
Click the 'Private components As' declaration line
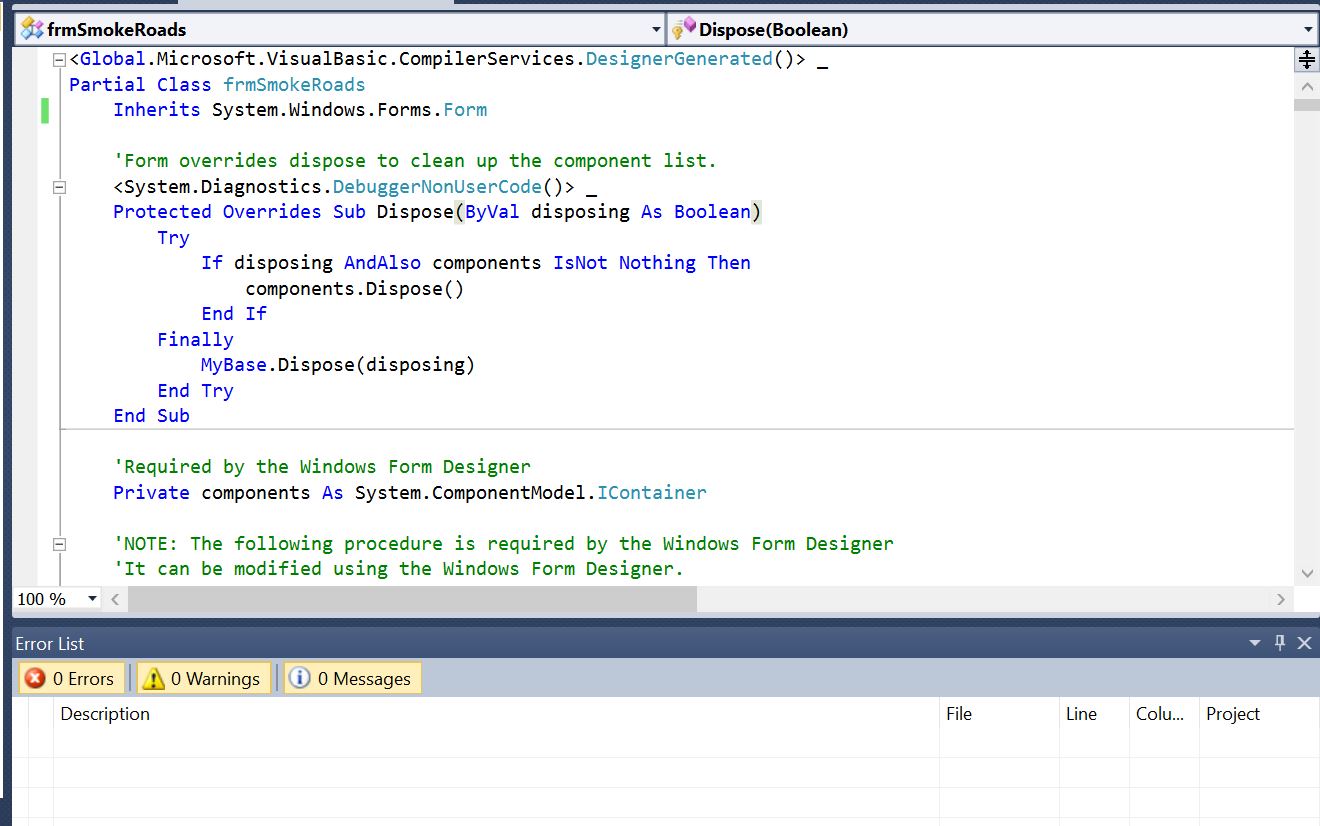(x=410, y=493)
